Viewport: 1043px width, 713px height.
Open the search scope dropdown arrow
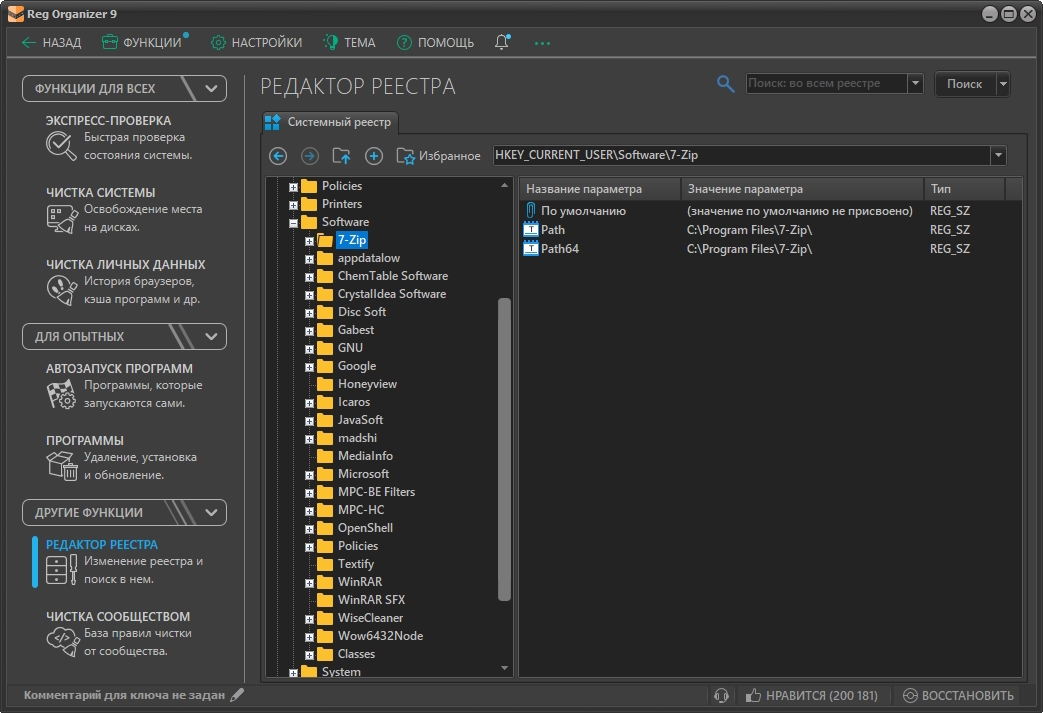(x=915, y=84)
